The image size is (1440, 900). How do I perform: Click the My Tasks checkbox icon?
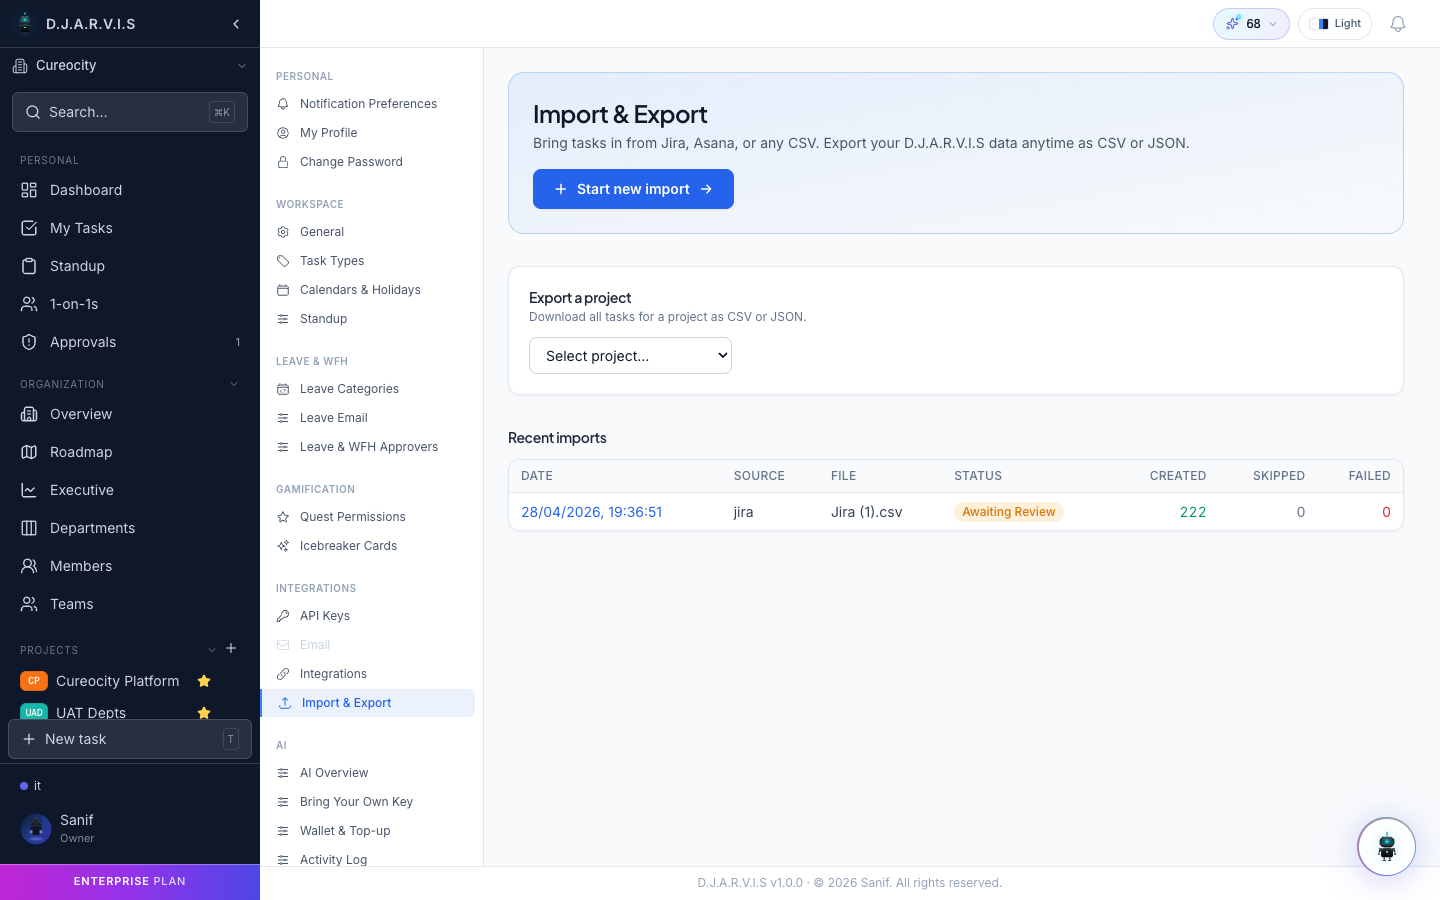(29, 228)
